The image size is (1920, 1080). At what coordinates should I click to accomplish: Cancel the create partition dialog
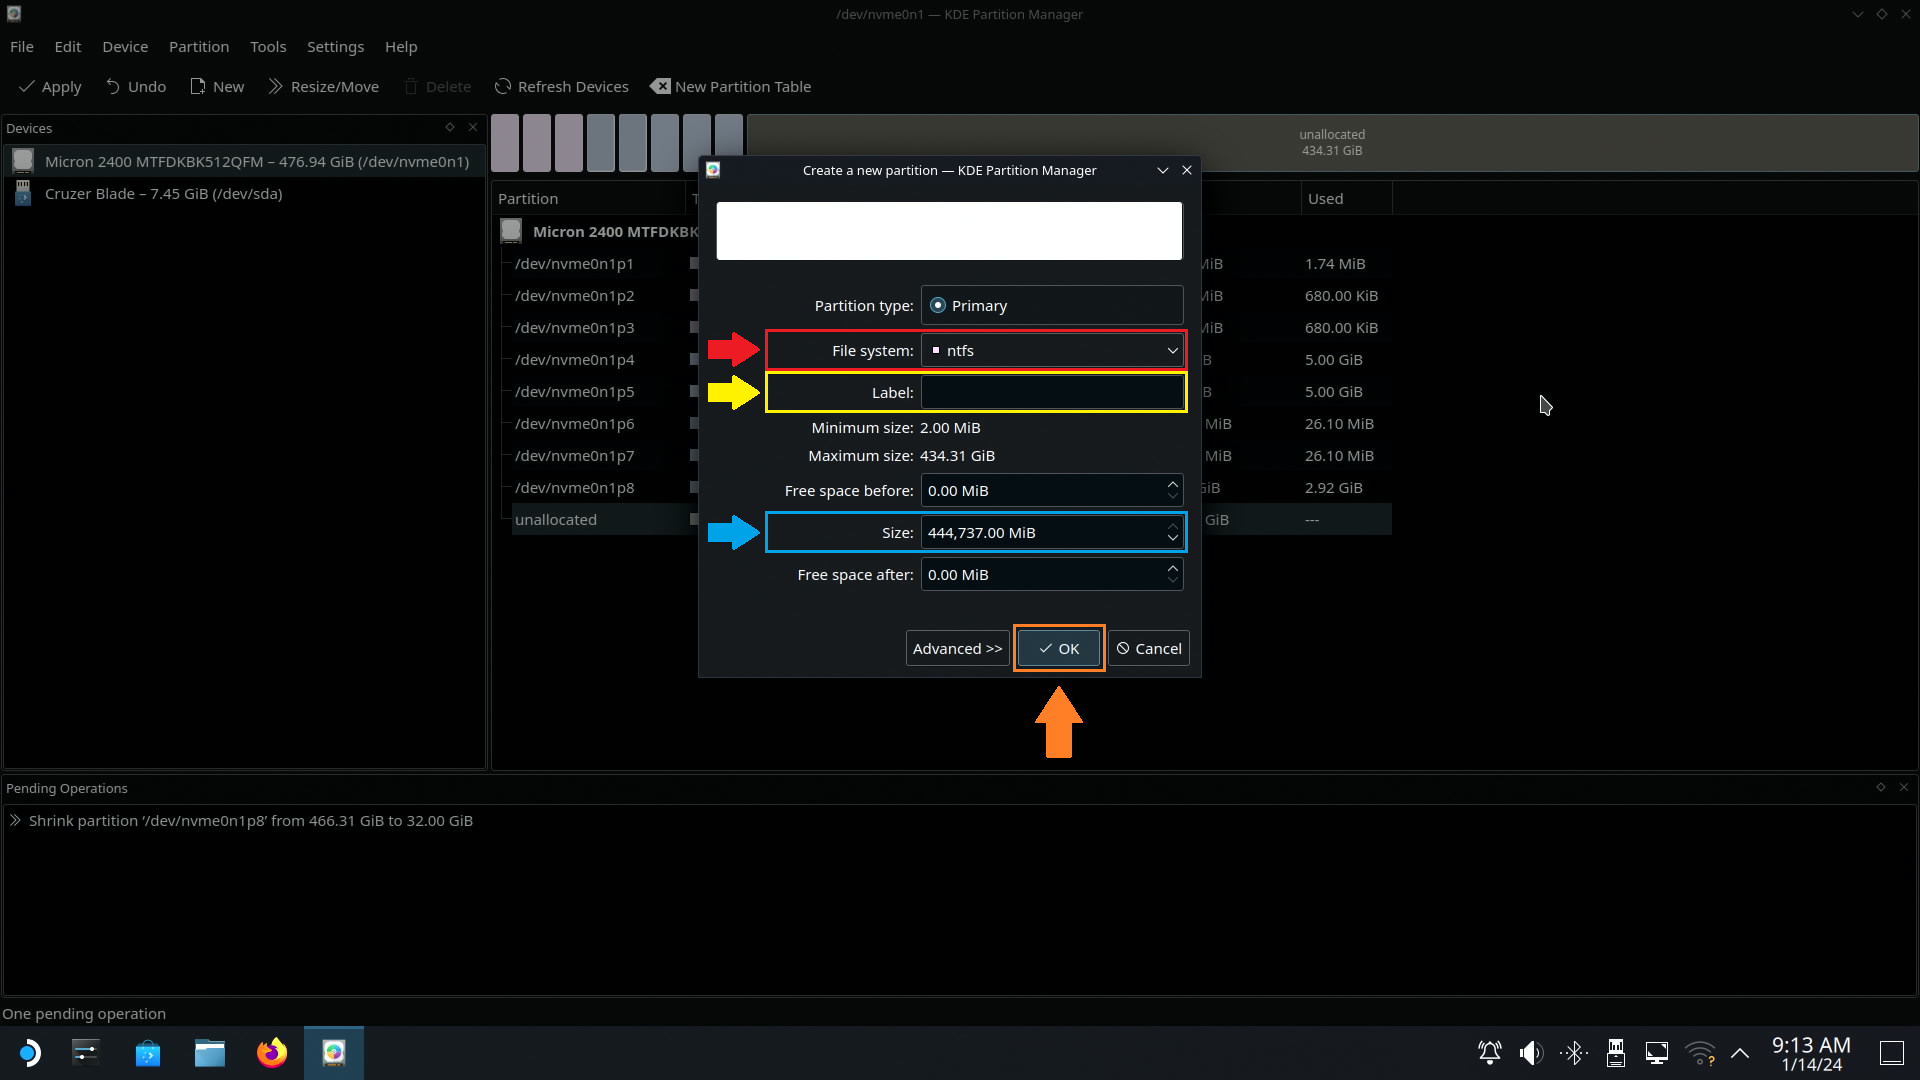[x=1148, y=649]
